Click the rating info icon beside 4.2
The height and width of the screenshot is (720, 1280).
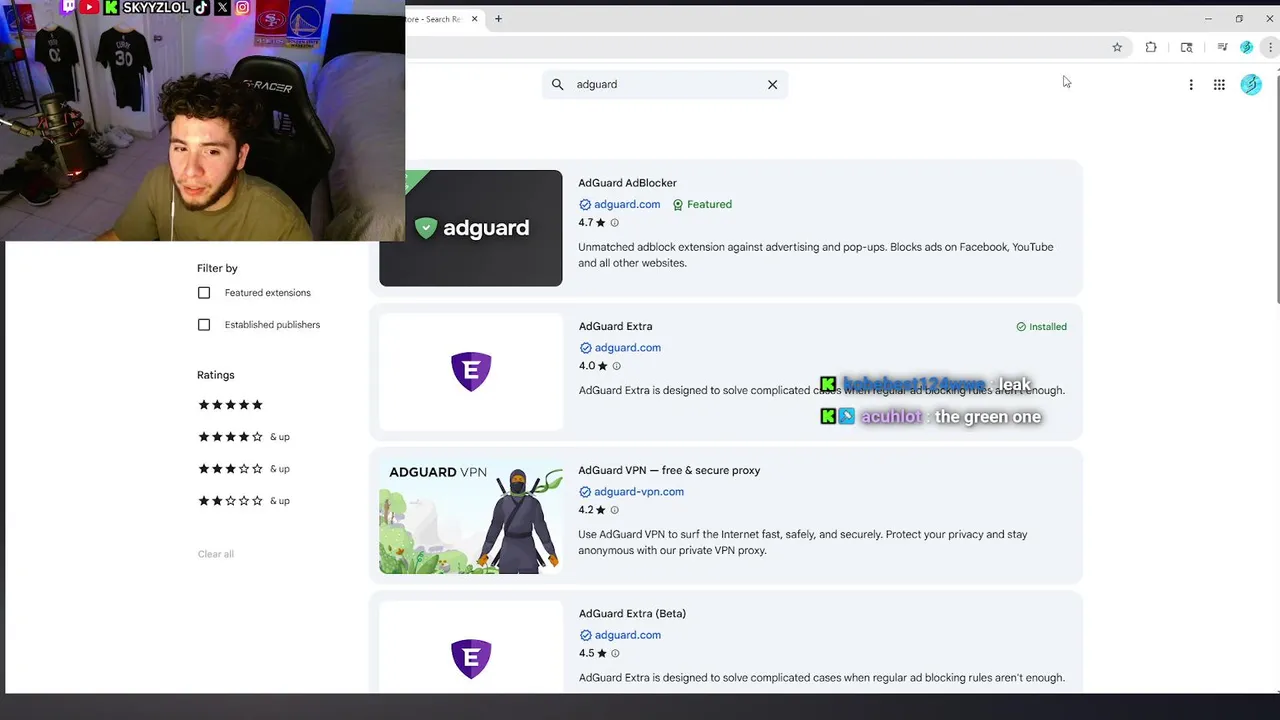614,510
